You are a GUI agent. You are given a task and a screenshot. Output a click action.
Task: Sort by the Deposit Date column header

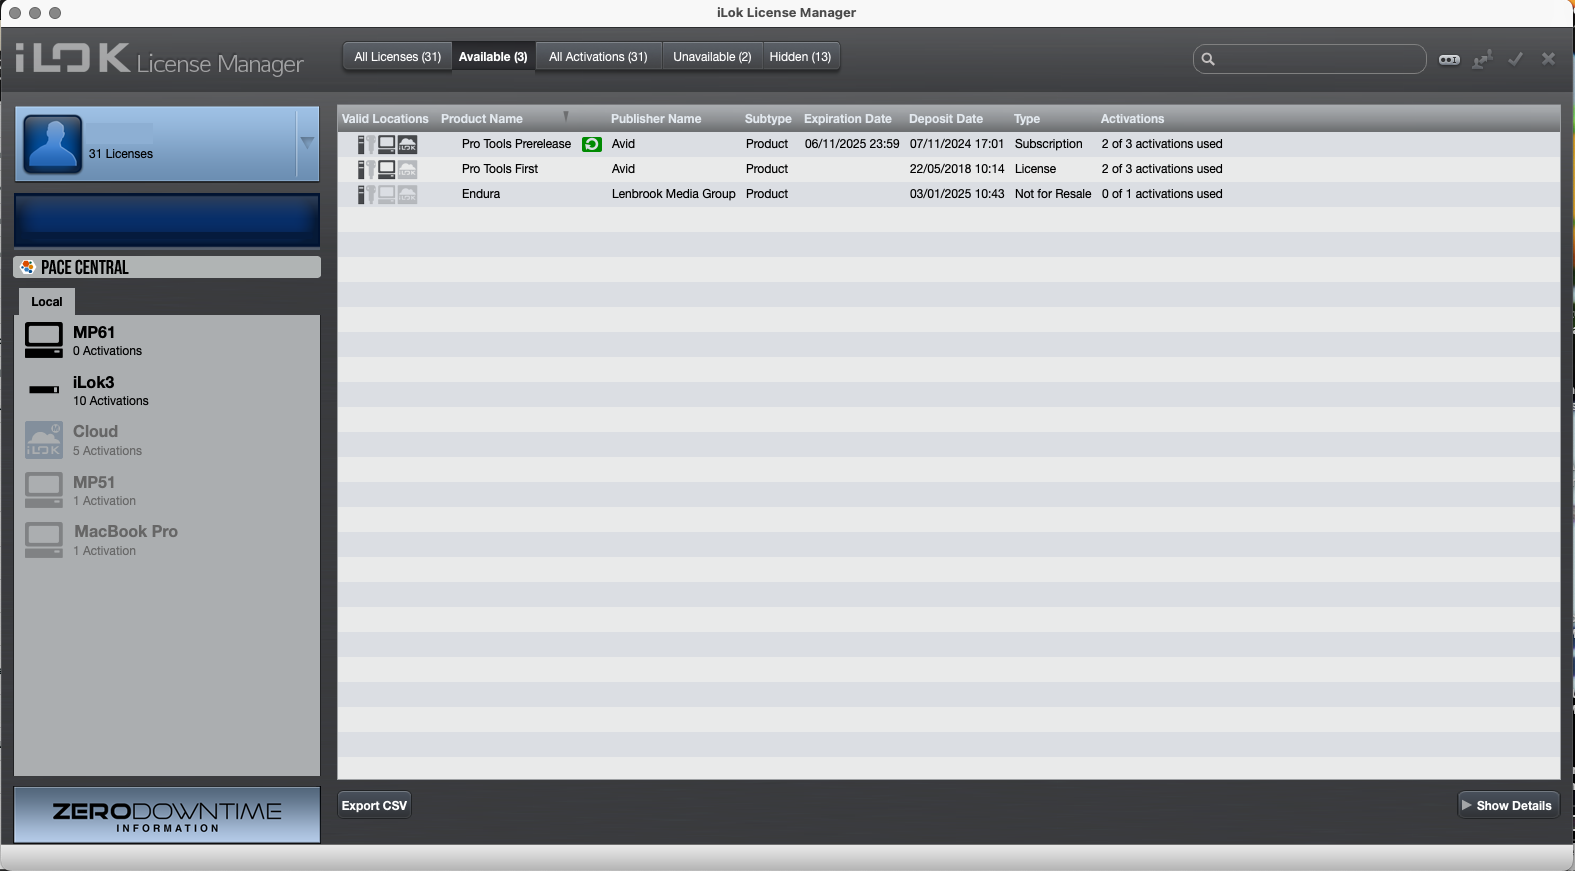tap(946, 119)
